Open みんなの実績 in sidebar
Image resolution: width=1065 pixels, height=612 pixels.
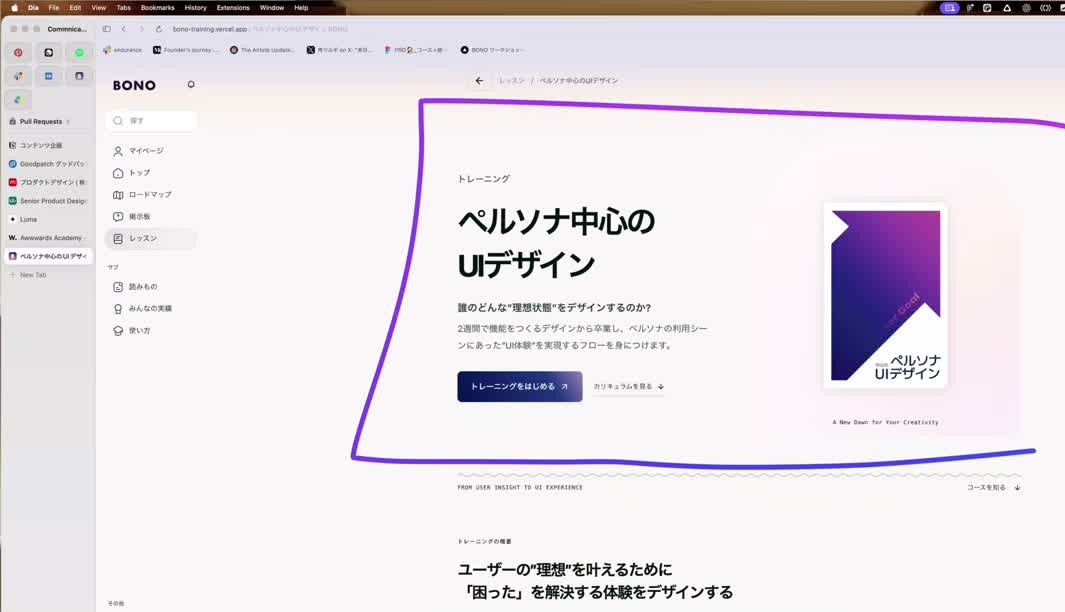[151, 308]
